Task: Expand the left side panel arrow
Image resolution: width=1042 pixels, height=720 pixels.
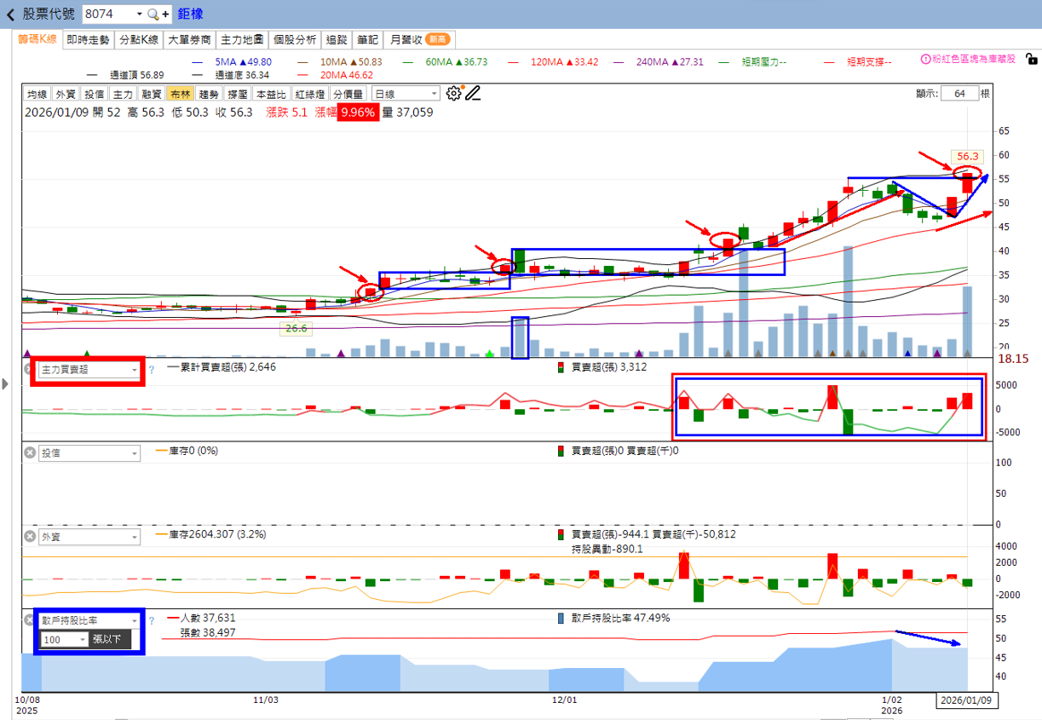Action: (5, 384)
